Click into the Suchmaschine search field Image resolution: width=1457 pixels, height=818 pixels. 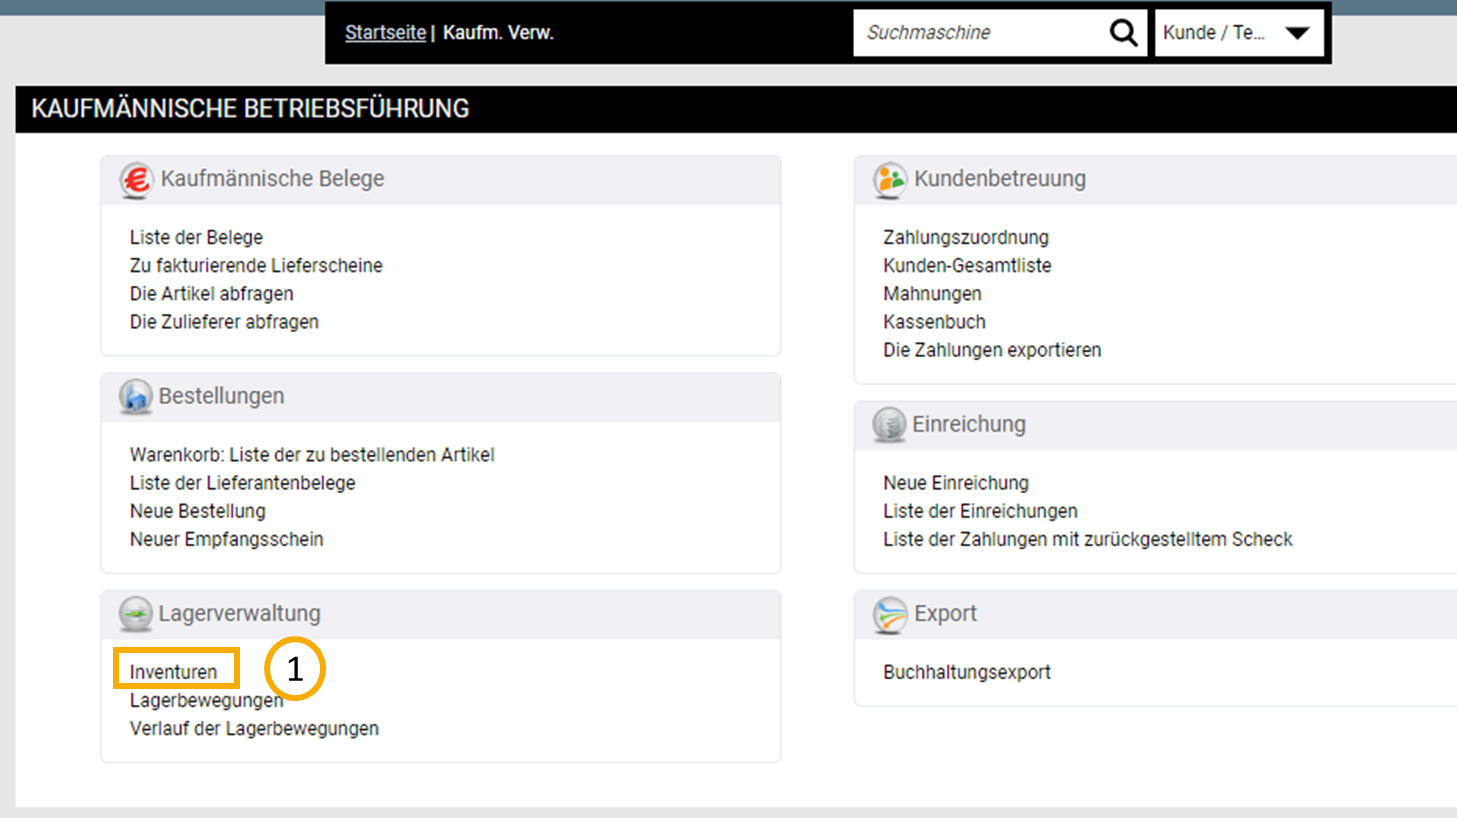click(978, 33)
